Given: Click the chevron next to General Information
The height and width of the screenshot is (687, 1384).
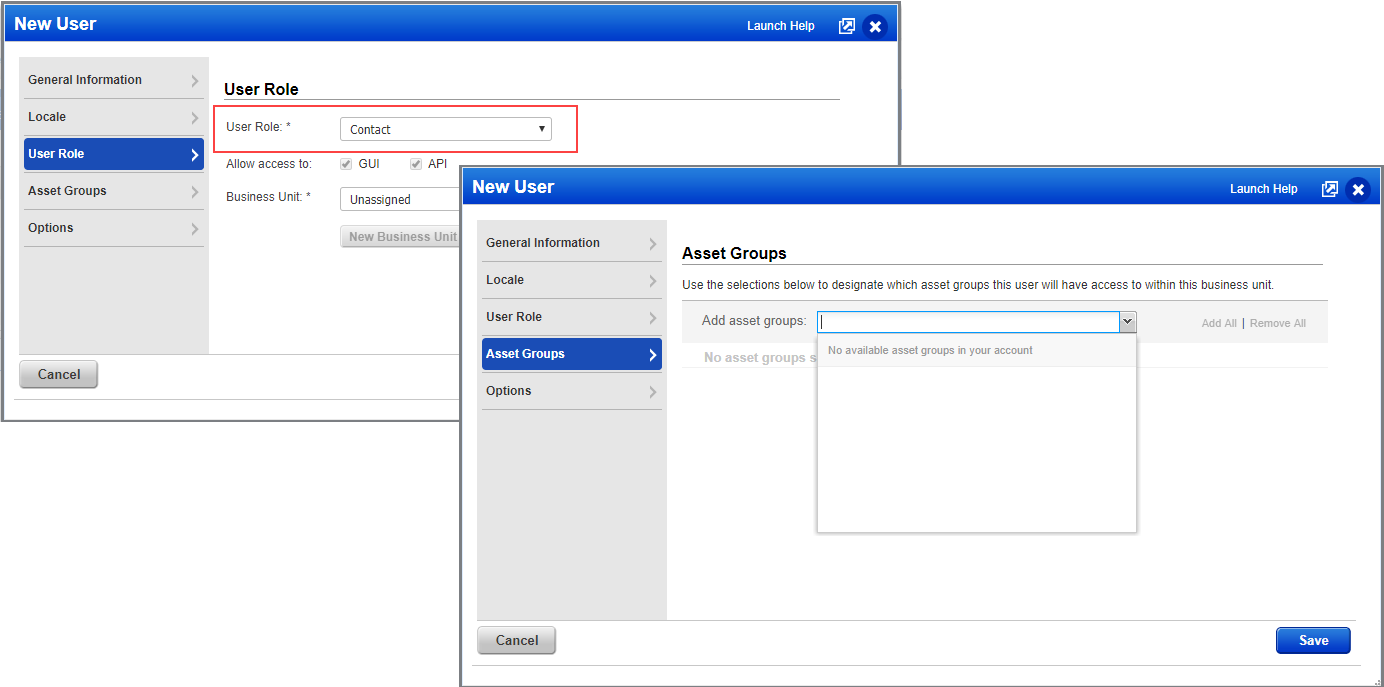Looking at the screenshot, I should (194, 80).
